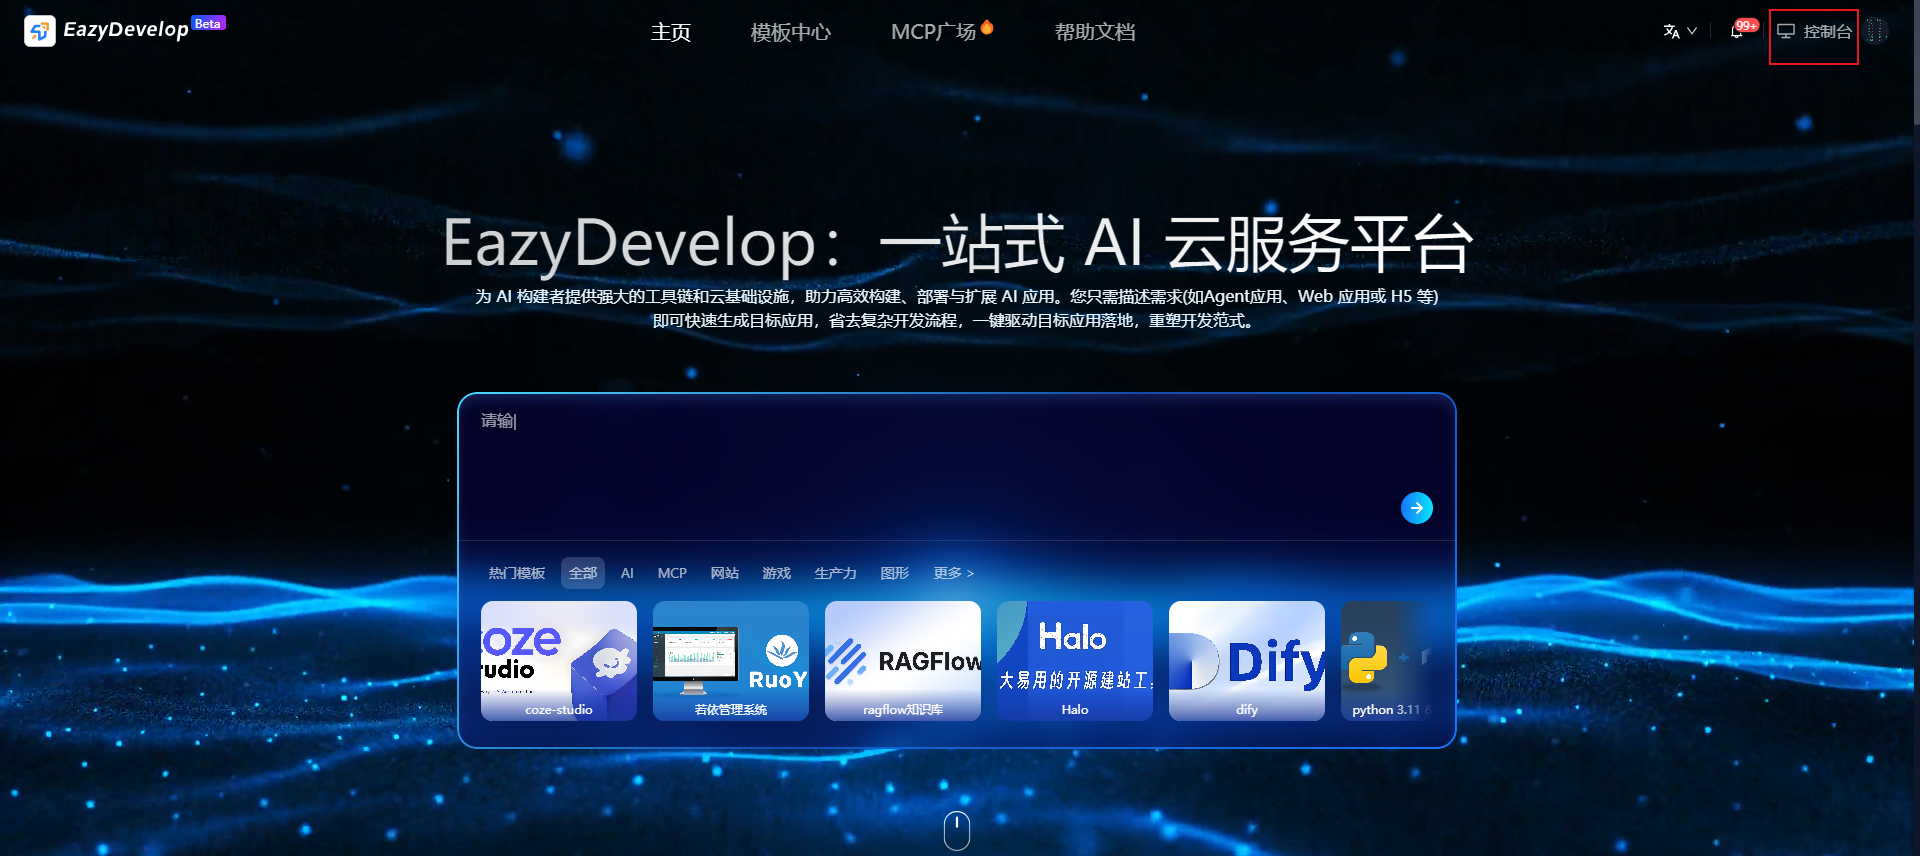Click the user avatar icon

[x=1876, y=31]
